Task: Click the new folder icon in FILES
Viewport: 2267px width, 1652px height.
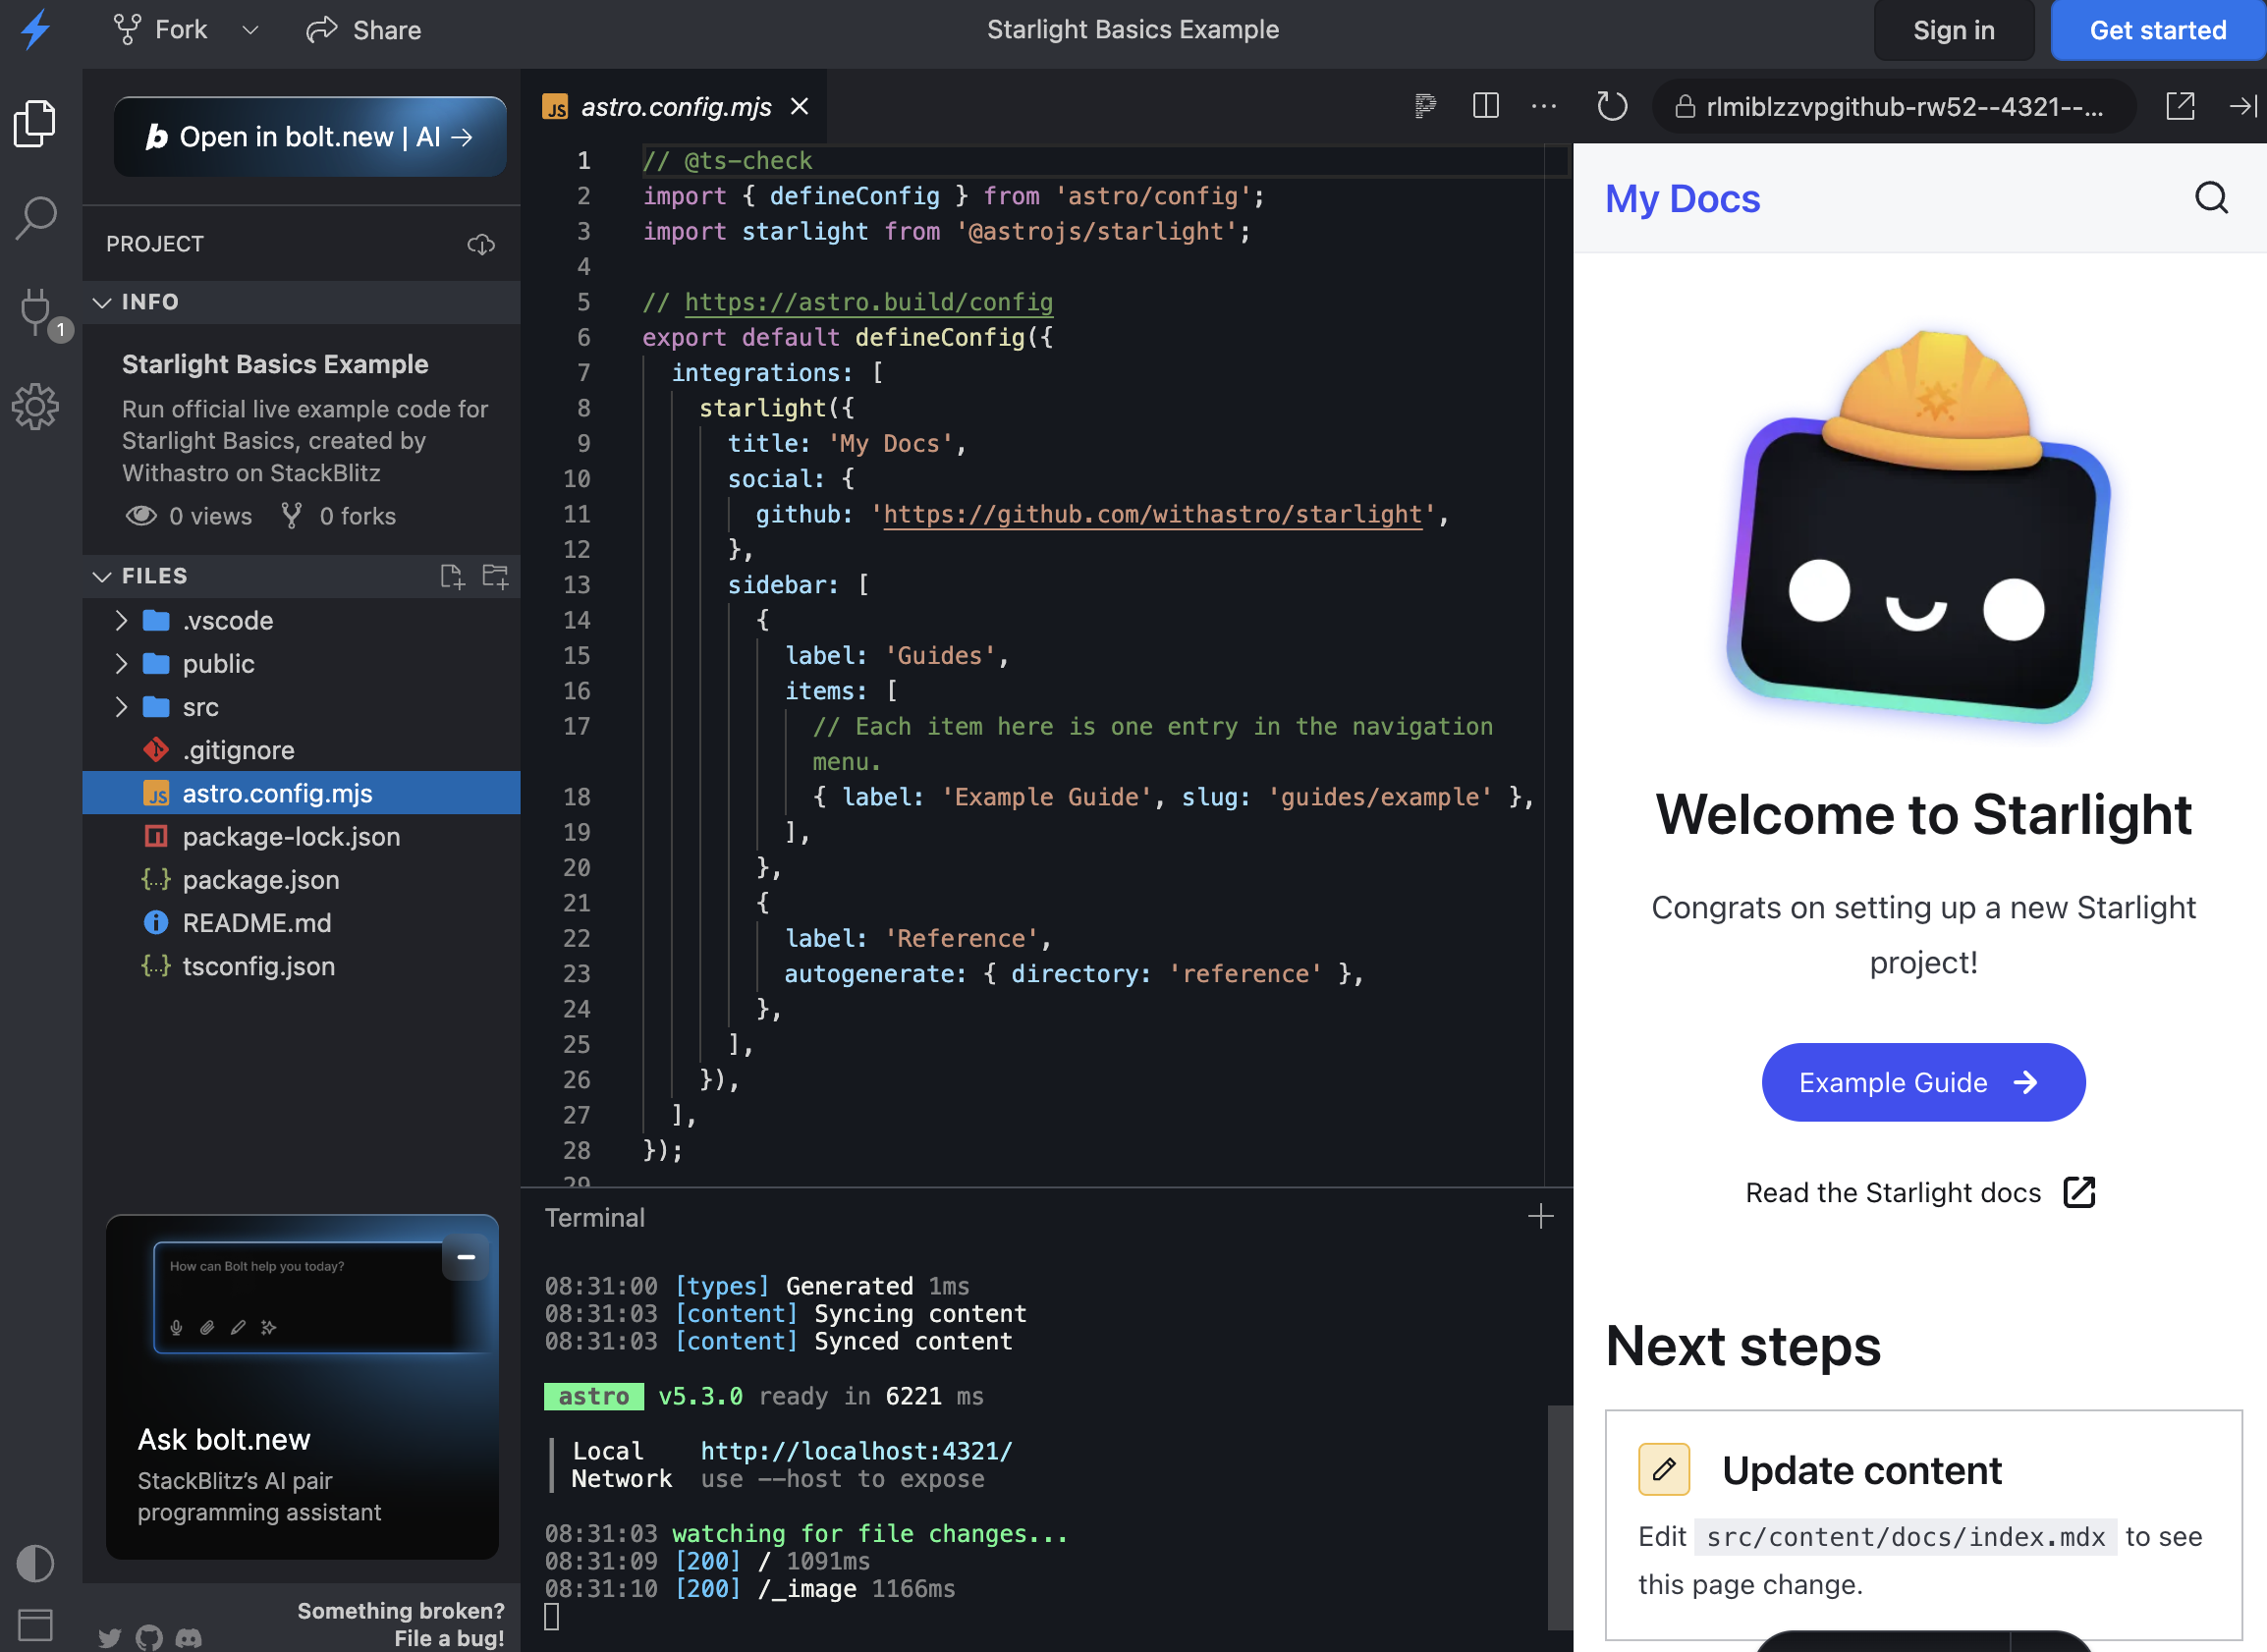Action: tap(496, 576)
